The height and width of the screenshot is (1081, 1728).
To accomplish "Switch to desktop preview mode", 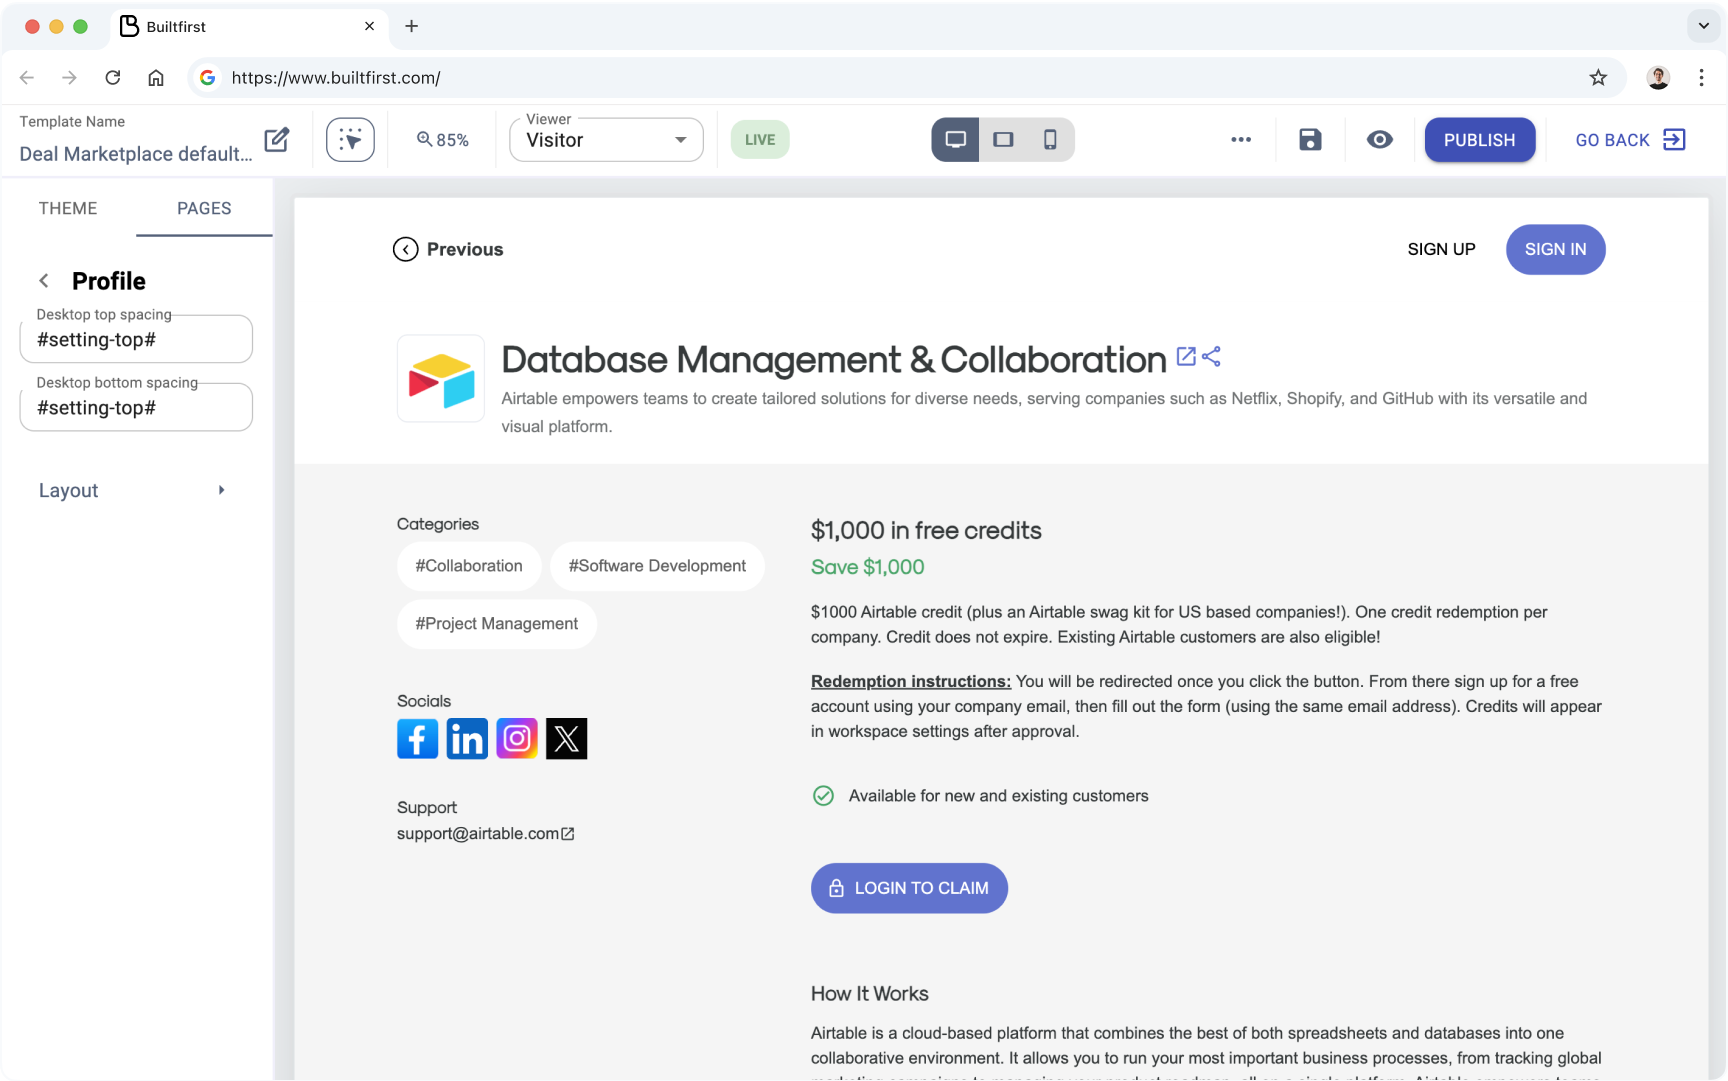I will point(956,140).
